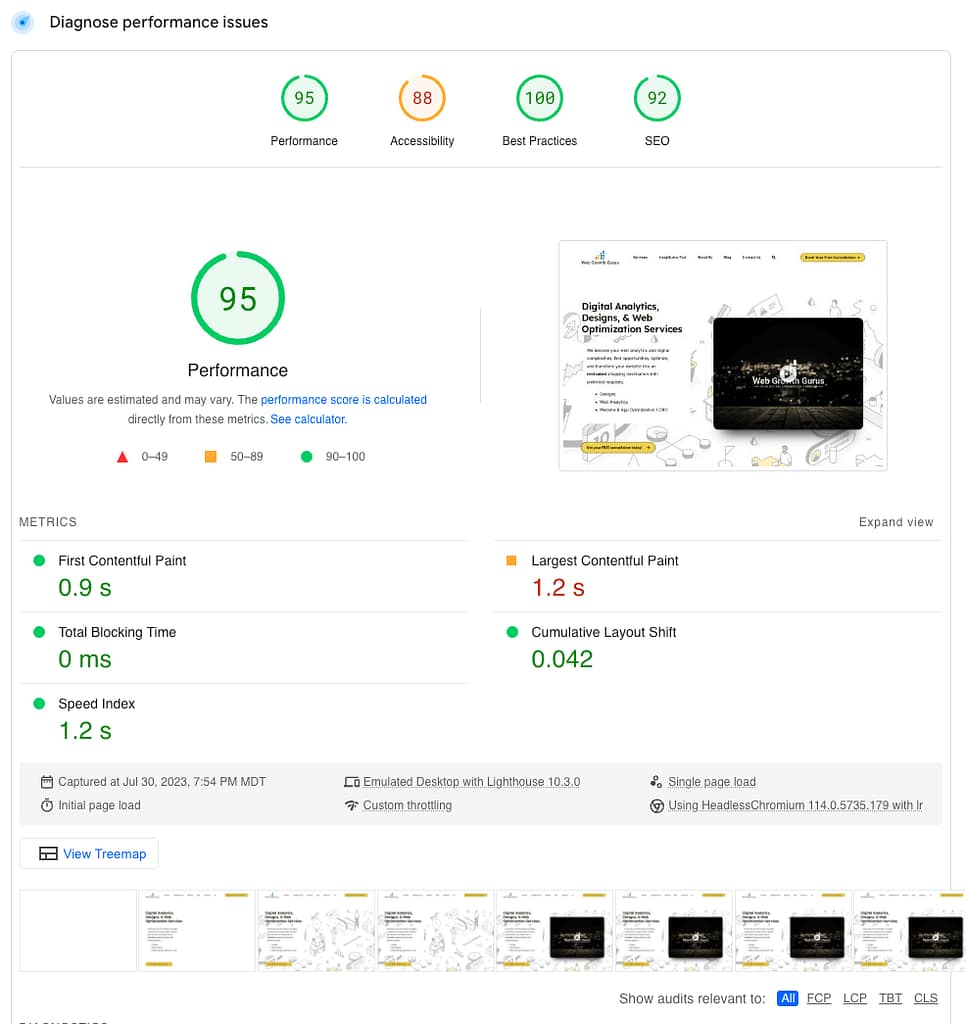This screenshot has width=966, height=1024.
Task: Click the Lighthouse logo icon at top left
Action: 22,22
